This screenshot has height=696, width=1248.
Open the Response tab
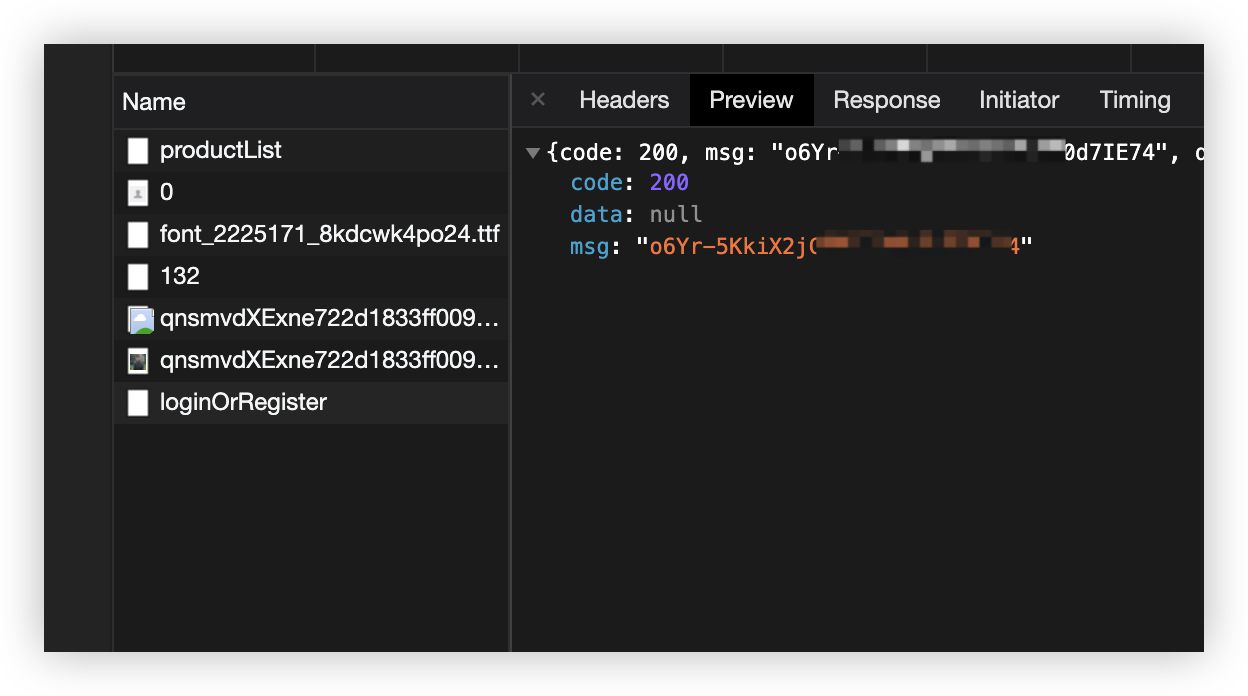886,100
